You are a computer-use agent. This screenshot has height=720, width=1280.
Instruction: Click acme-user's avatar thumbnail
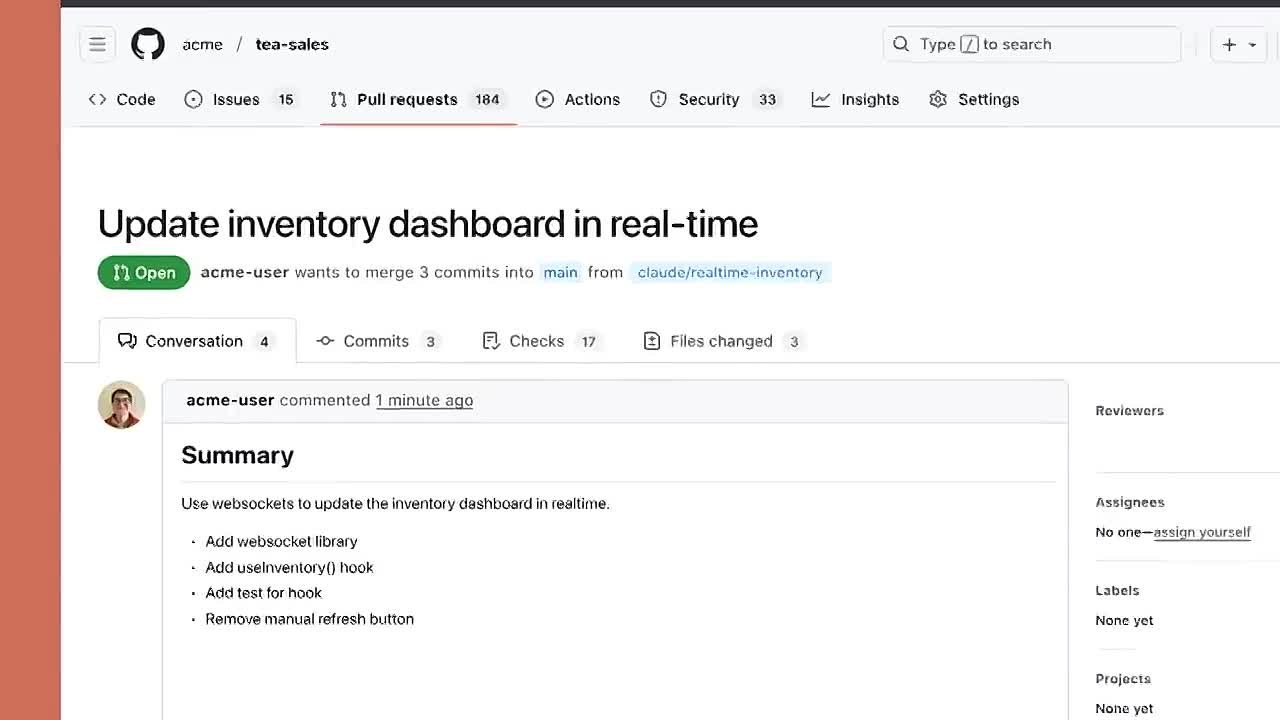122,405
